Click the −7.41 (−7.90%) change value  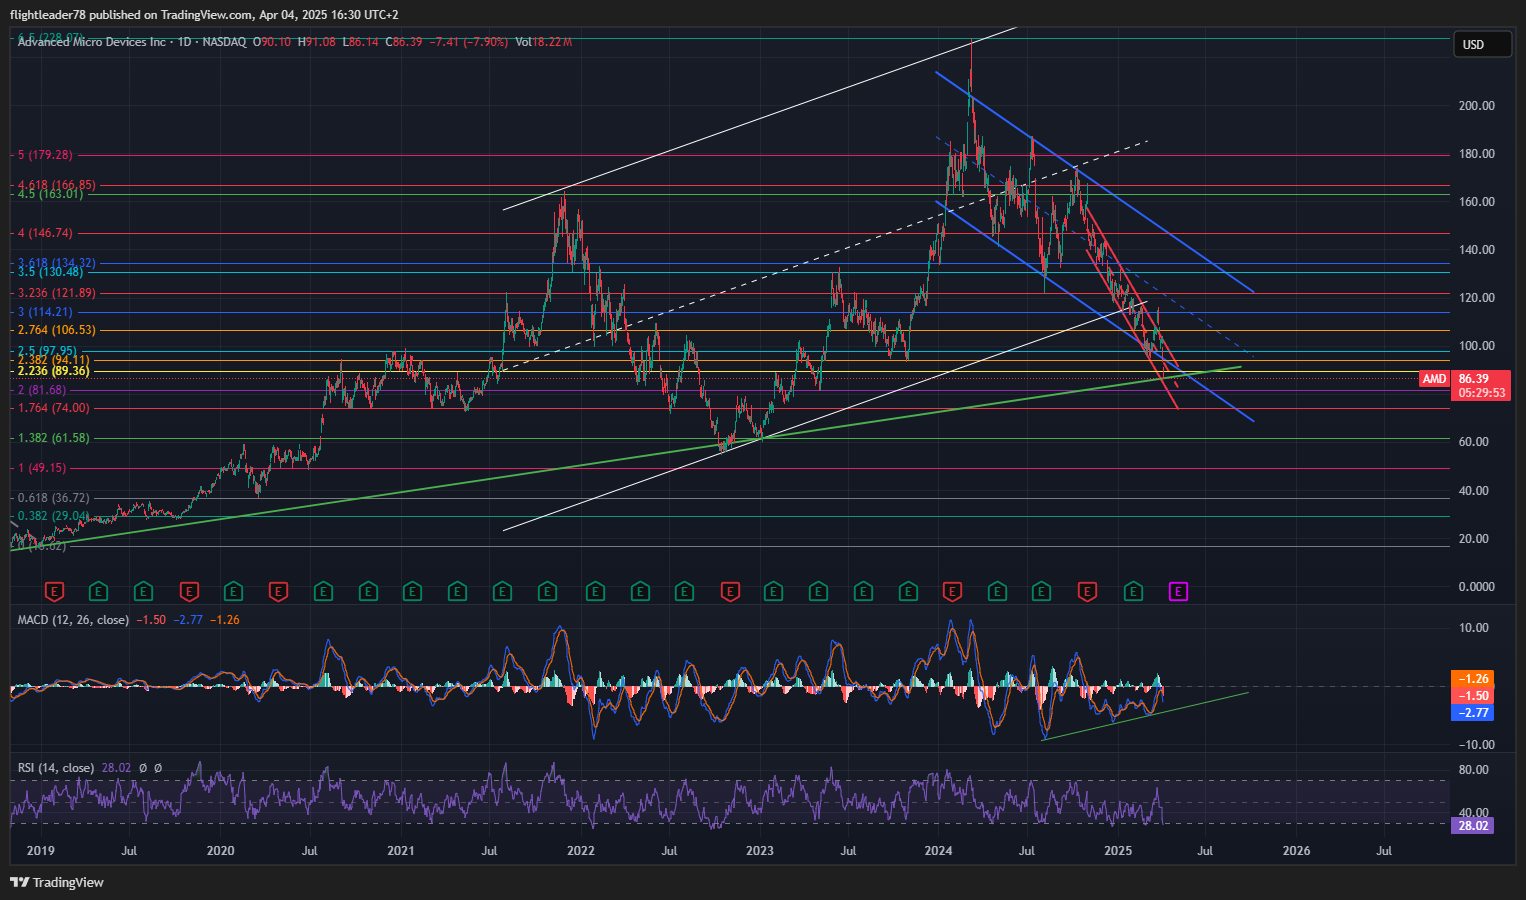pyautogui.click(x=468, y=42)
